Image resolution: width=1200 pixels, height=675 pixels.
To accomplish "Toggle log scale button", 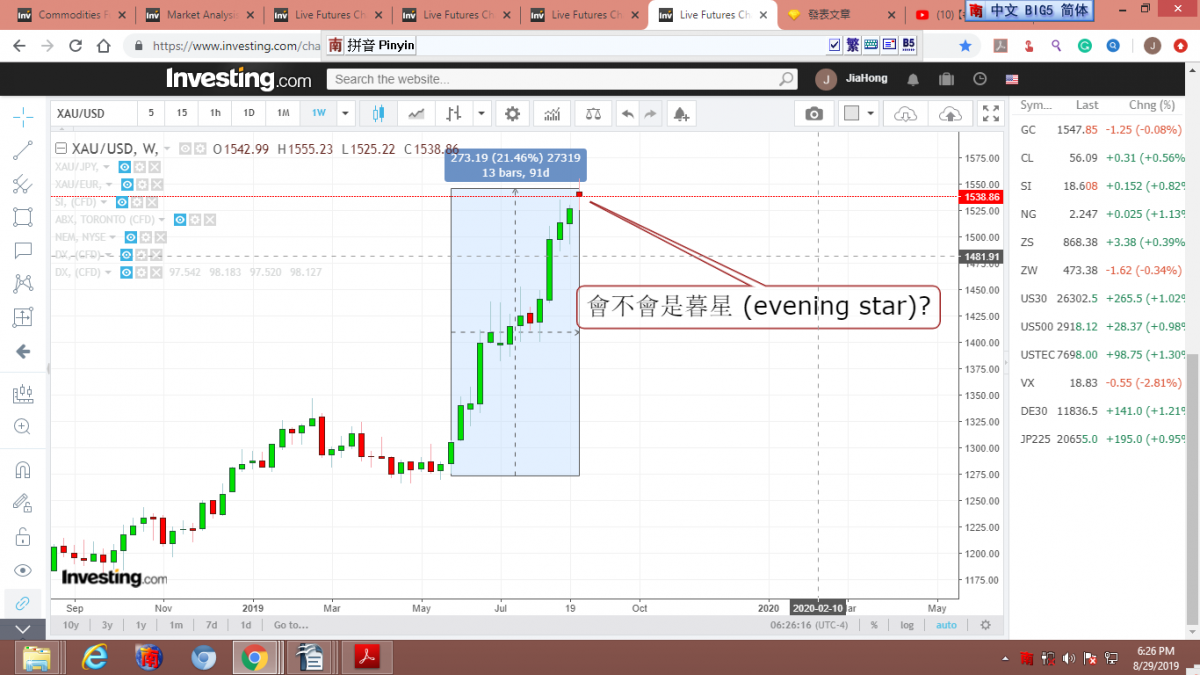I will pos(907,625).
